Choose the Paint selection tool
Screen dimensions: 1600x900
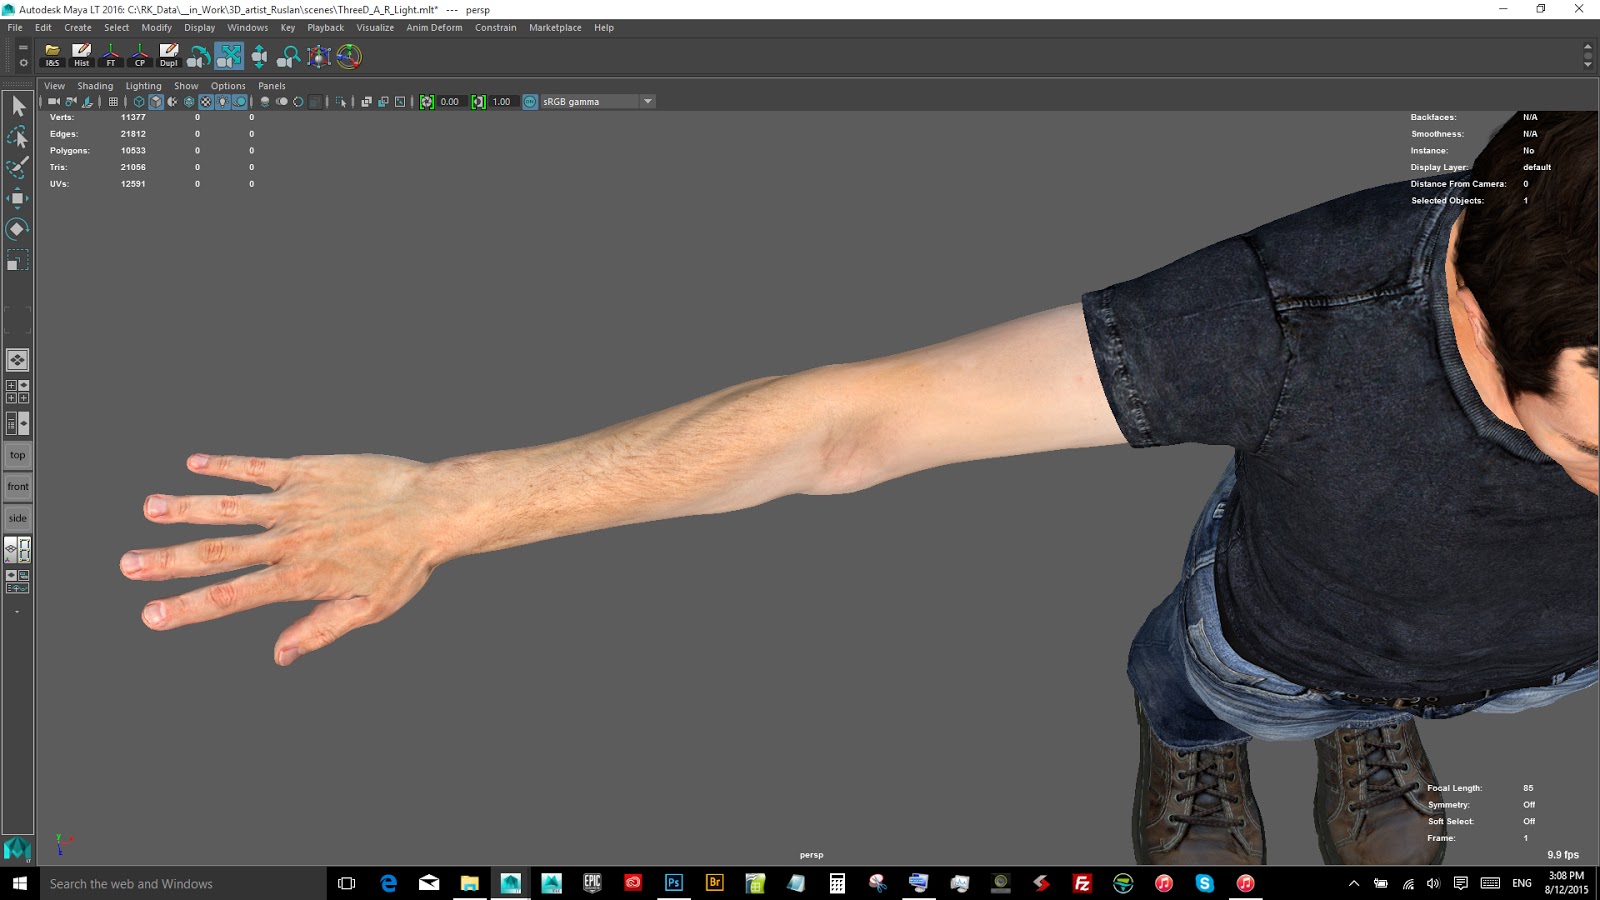coord(18,168)
